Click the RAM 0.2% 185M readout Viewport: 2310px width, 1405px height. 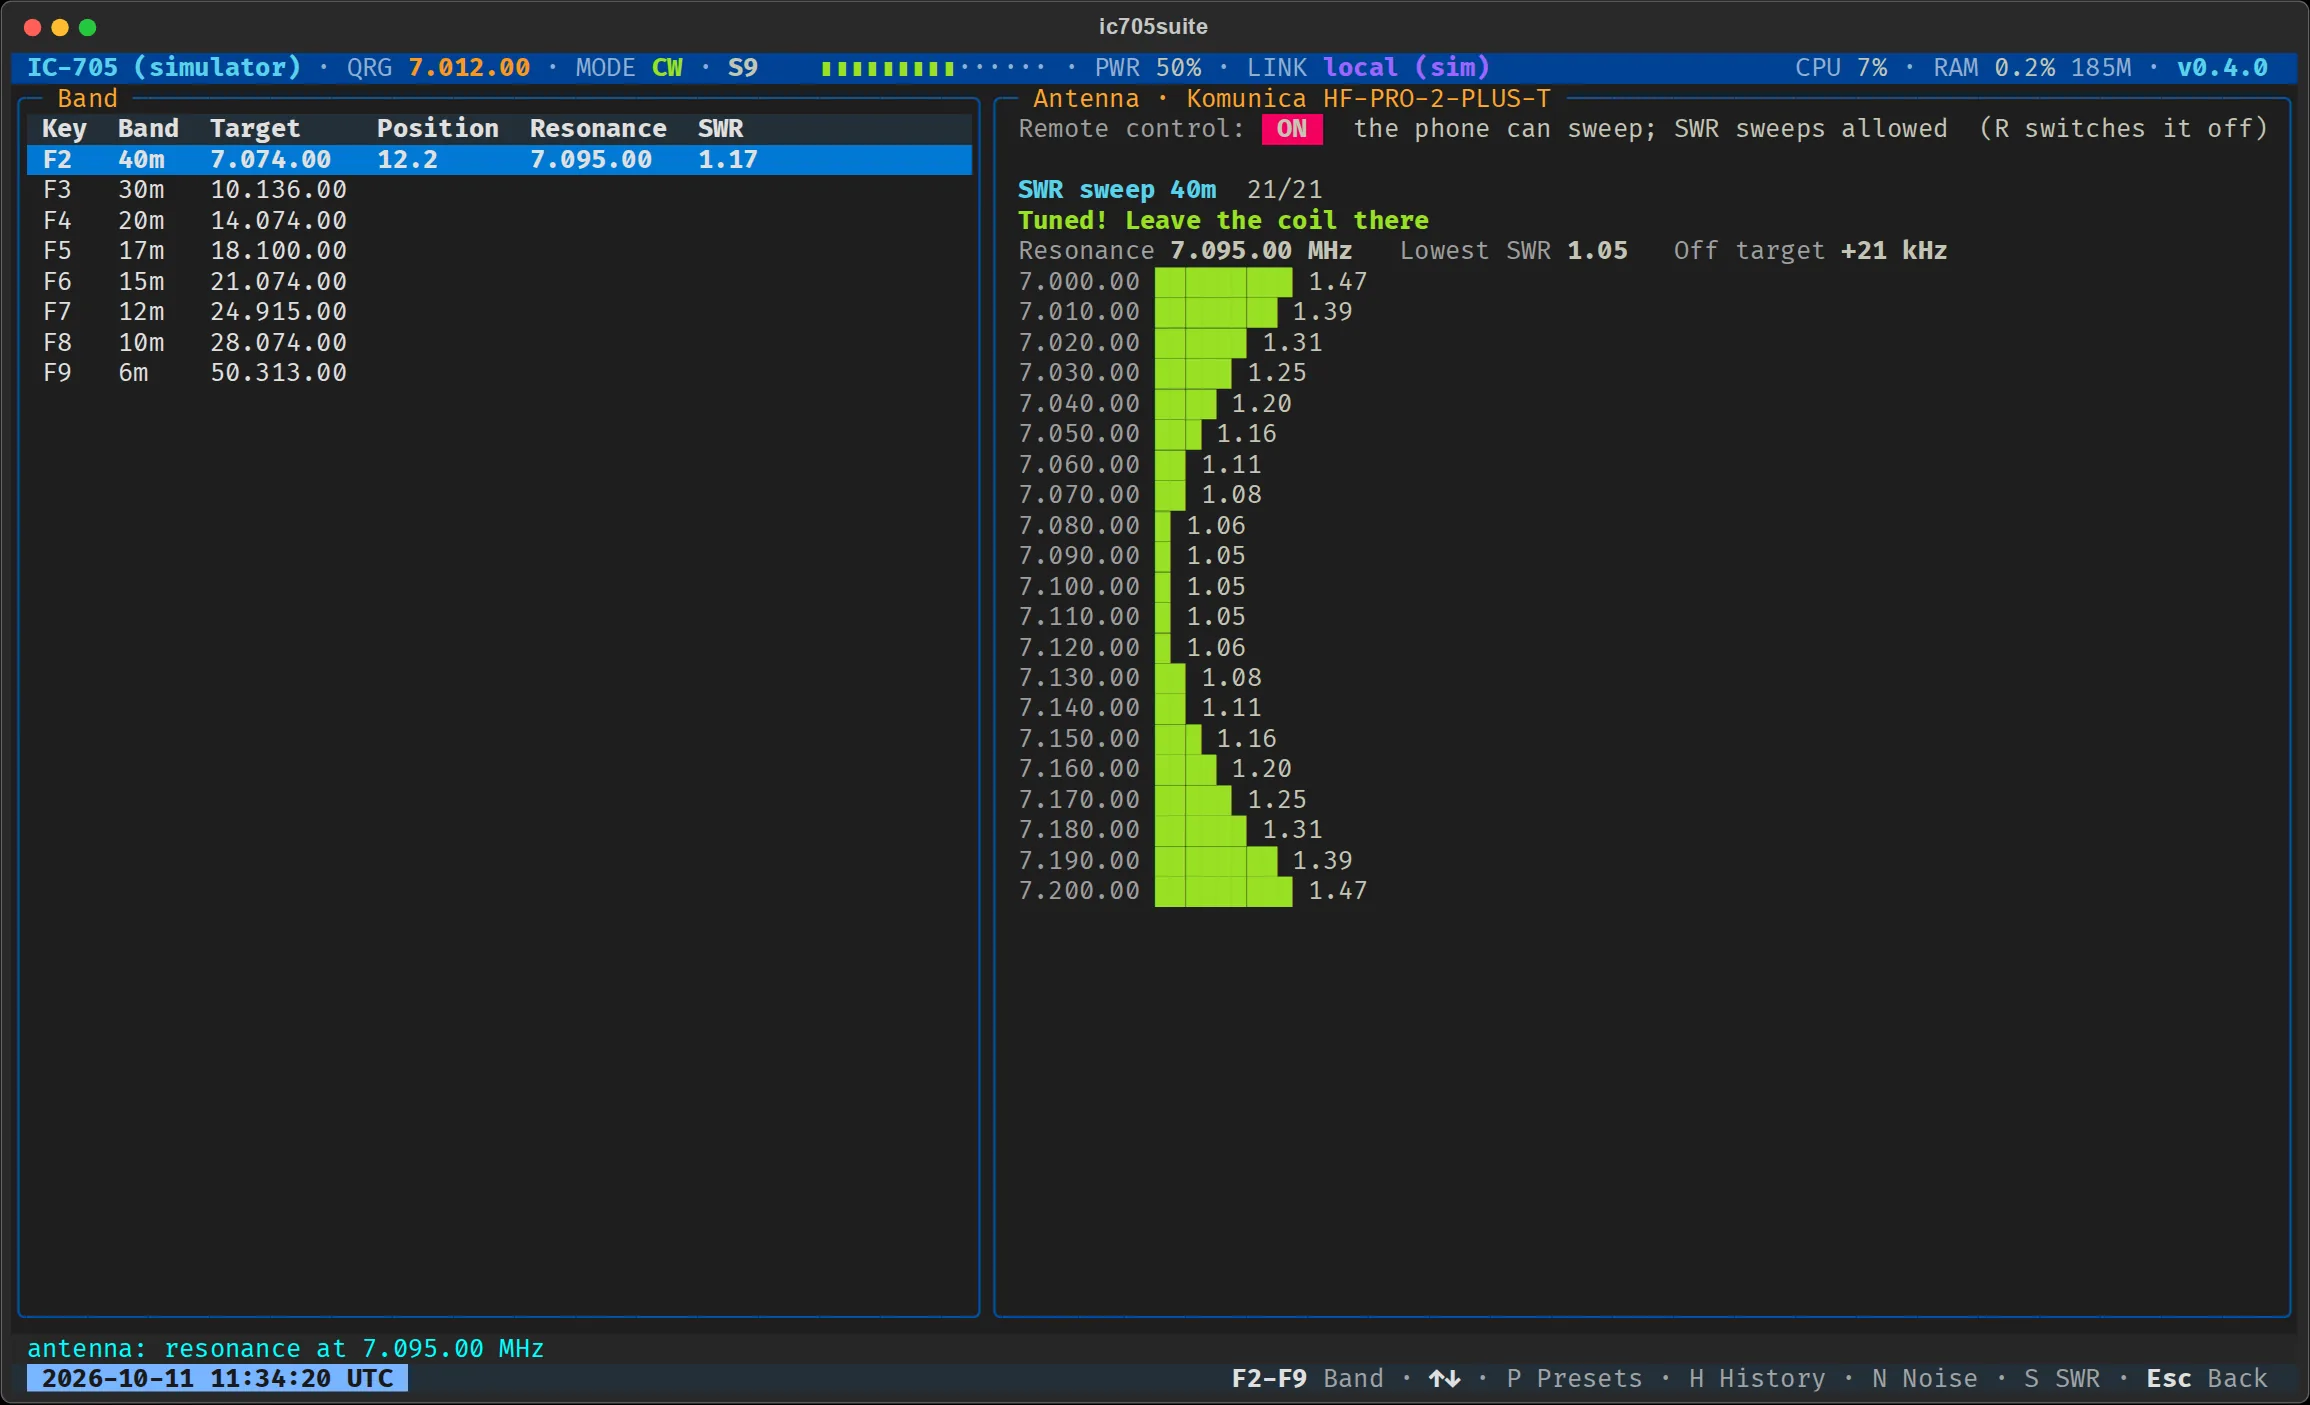[2032, 68]
